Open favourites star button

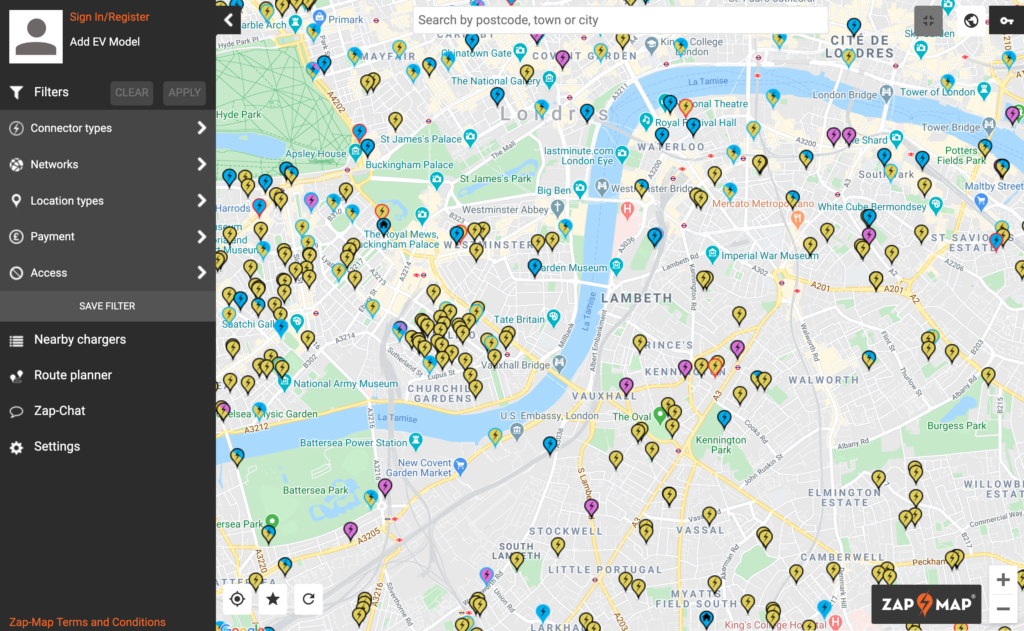coord(273,598)
